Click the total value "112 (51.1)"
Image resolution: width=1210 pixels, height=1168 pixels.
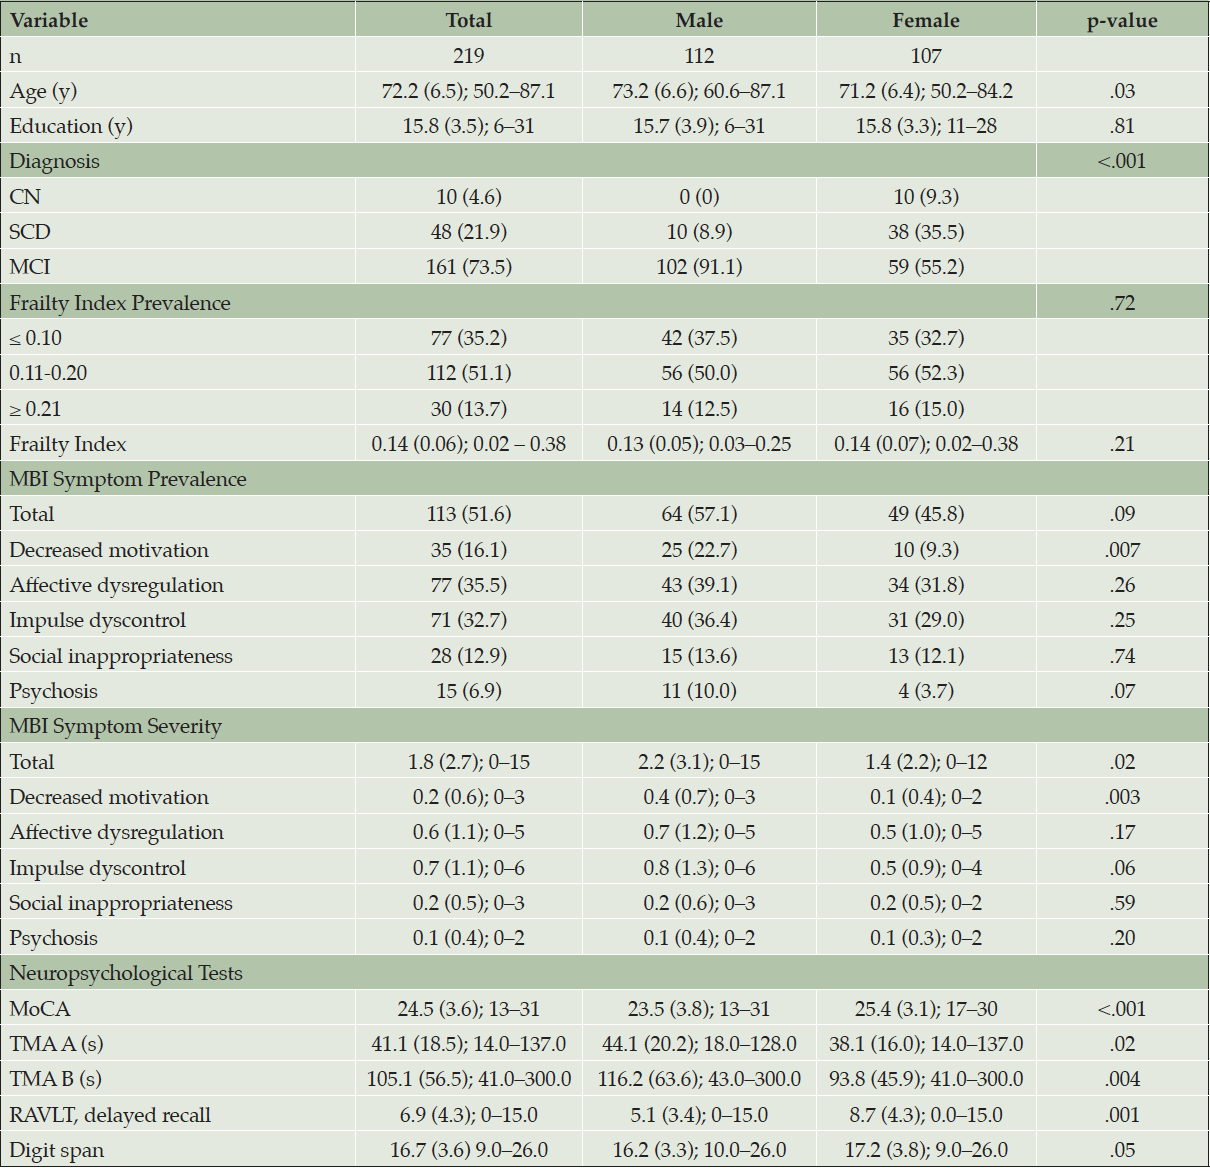pyautogui.click(x=469, y=373)
